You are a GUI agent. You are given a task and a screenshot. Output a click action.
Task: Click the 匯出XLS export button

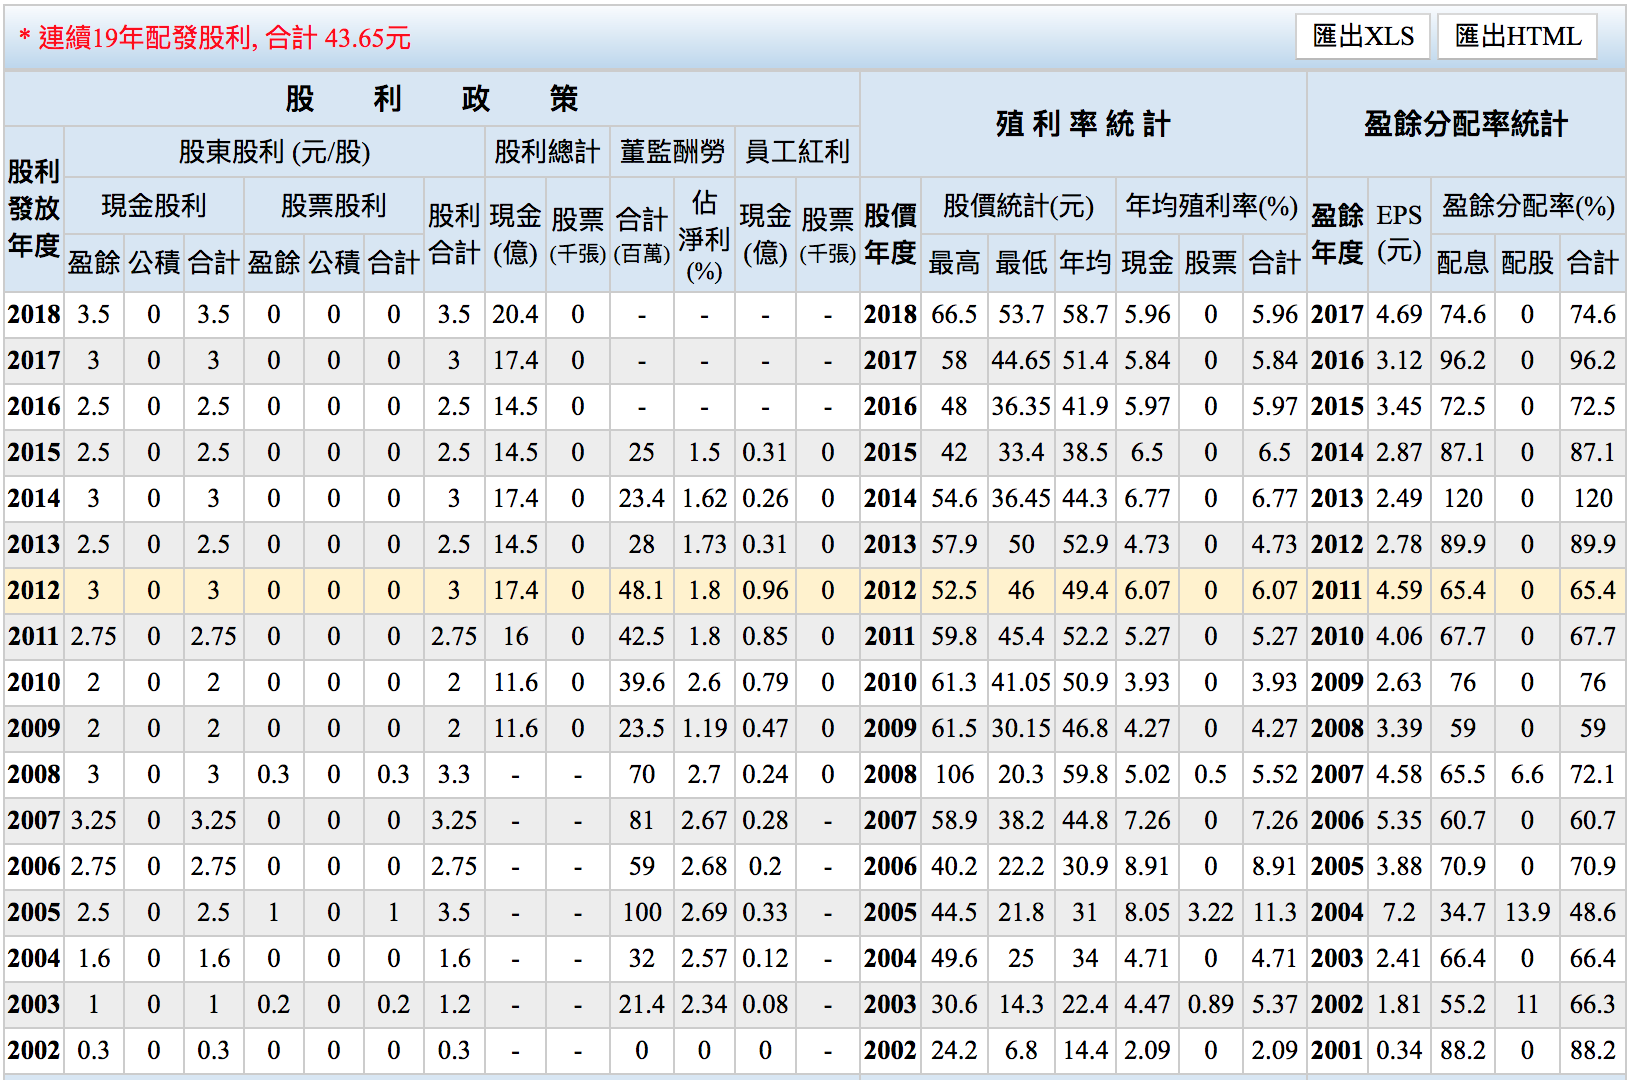point(1363,37)
